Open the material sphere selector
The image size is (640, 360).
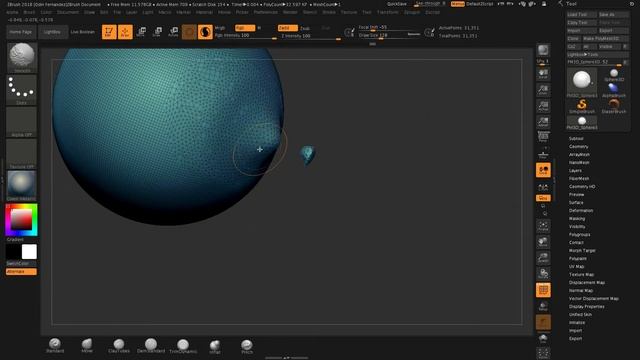(22, 186)
